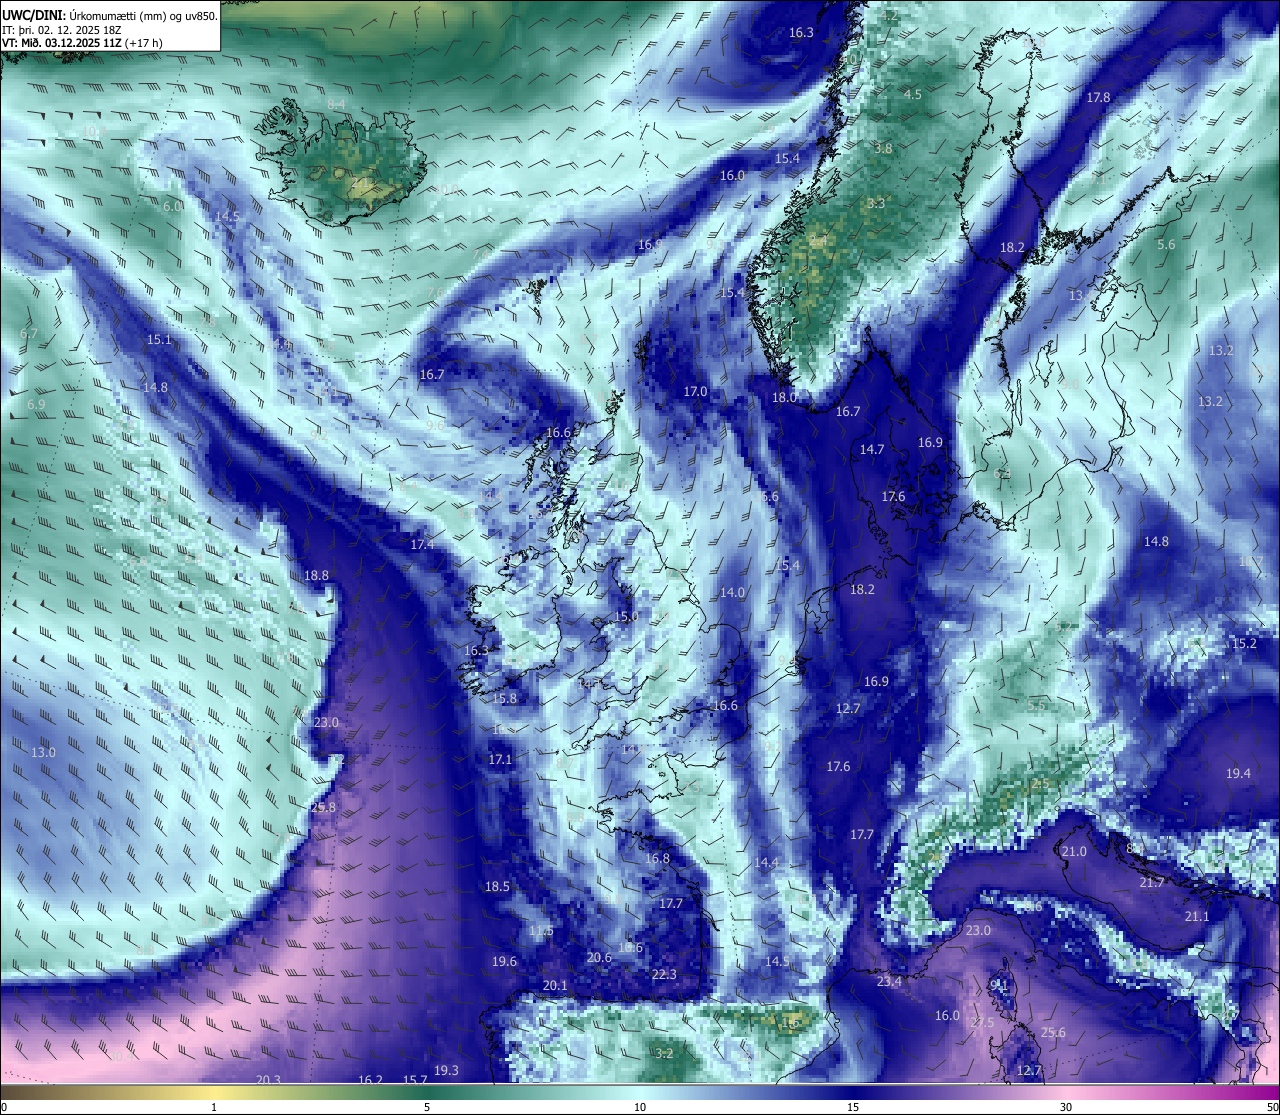Click the map value 3.8 over Norway
Image resolution: width=1280 pixels, height=1115 pixels.
click(x=883, y=148)
